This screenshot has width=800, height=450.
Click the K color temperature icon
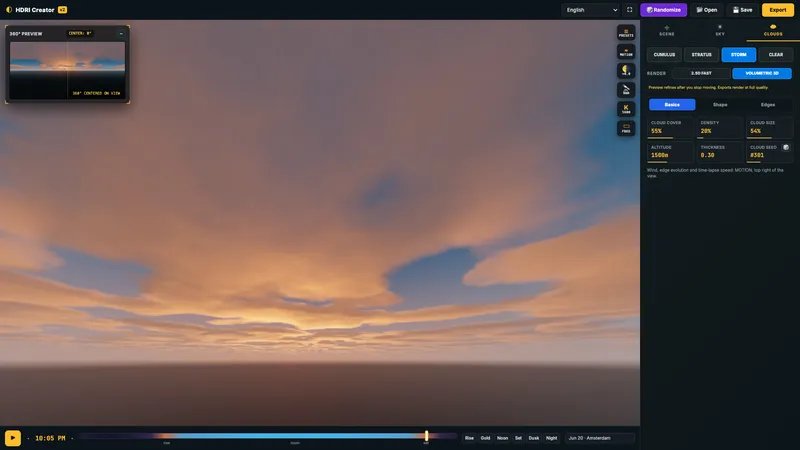point(626,109)
